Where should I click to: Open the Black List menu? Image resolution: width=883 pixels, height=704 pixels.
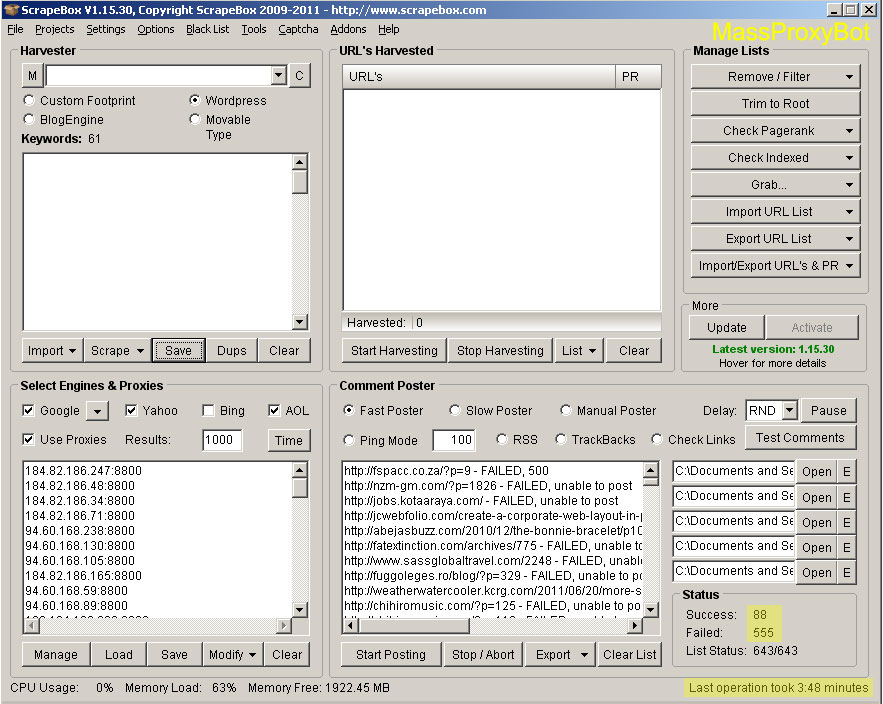(x=207, y=29)
